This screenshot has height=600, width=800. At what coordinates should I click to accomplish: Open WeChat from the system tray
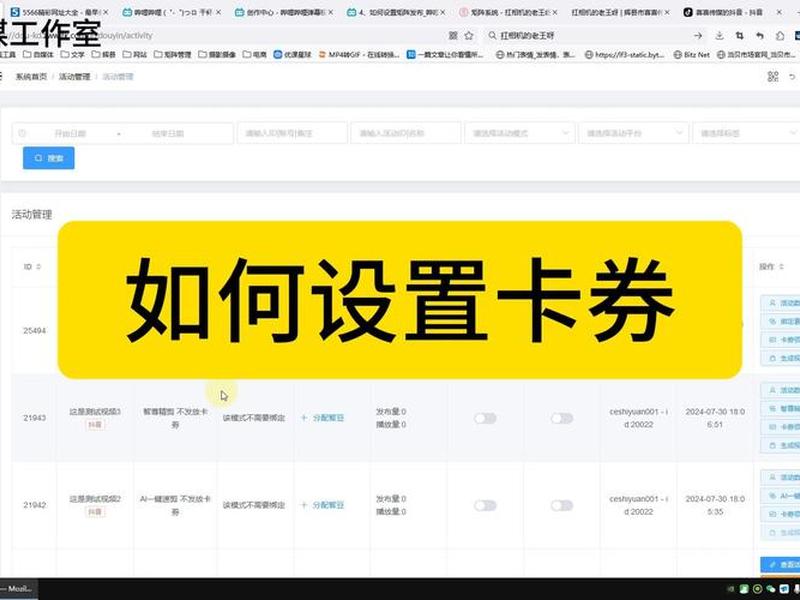tap(771, 589)
